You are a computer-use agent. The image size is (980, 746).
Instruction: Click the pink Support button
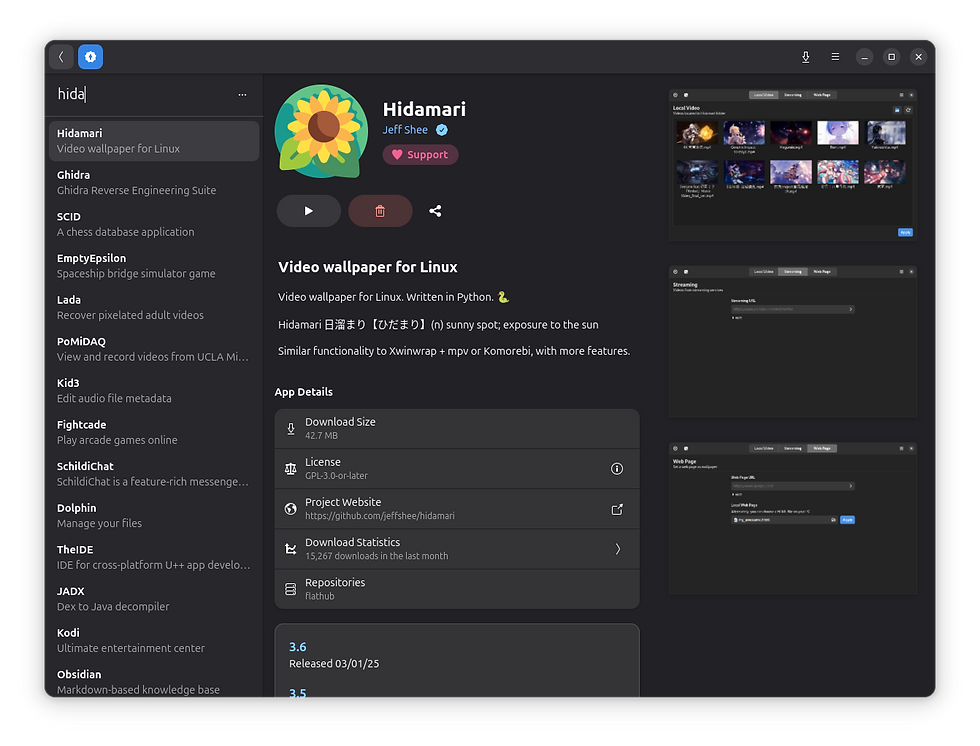click(x=421, y=154)
